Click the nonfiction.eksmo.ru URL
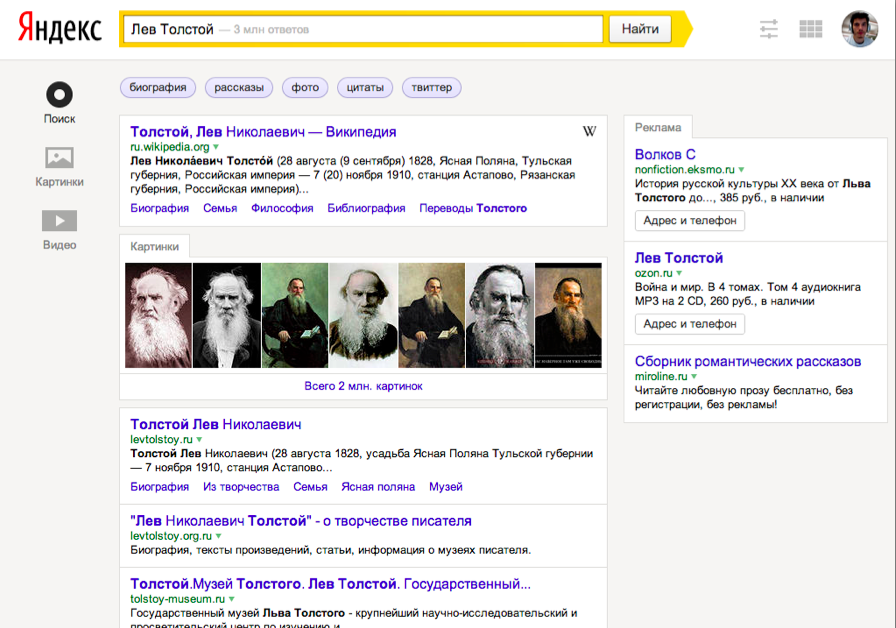 [685, 170]
